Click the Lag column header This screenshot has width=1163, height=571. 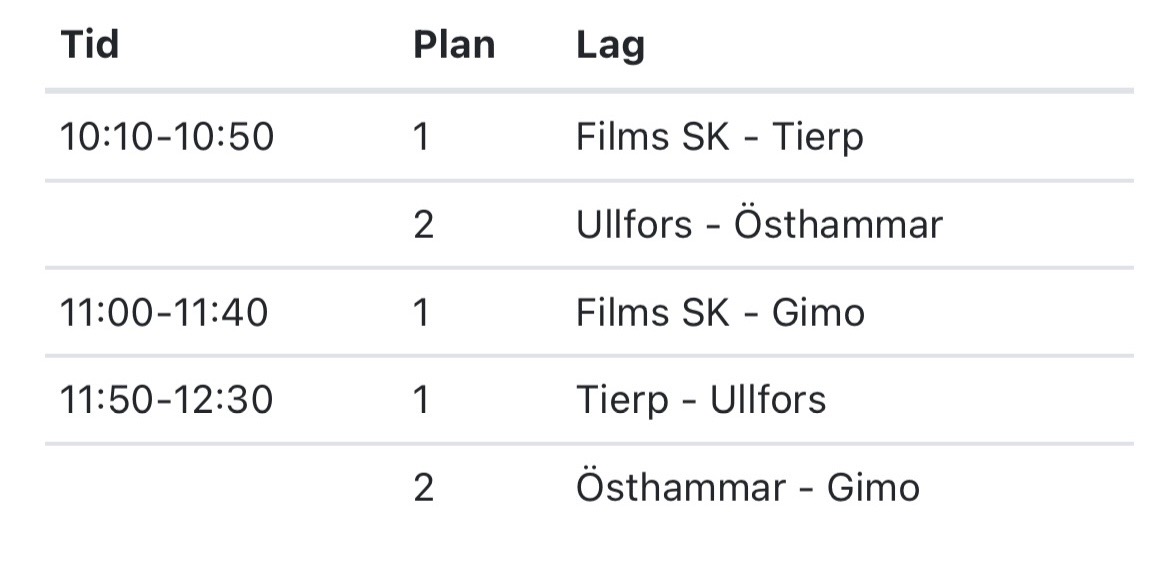coord(610,46)
